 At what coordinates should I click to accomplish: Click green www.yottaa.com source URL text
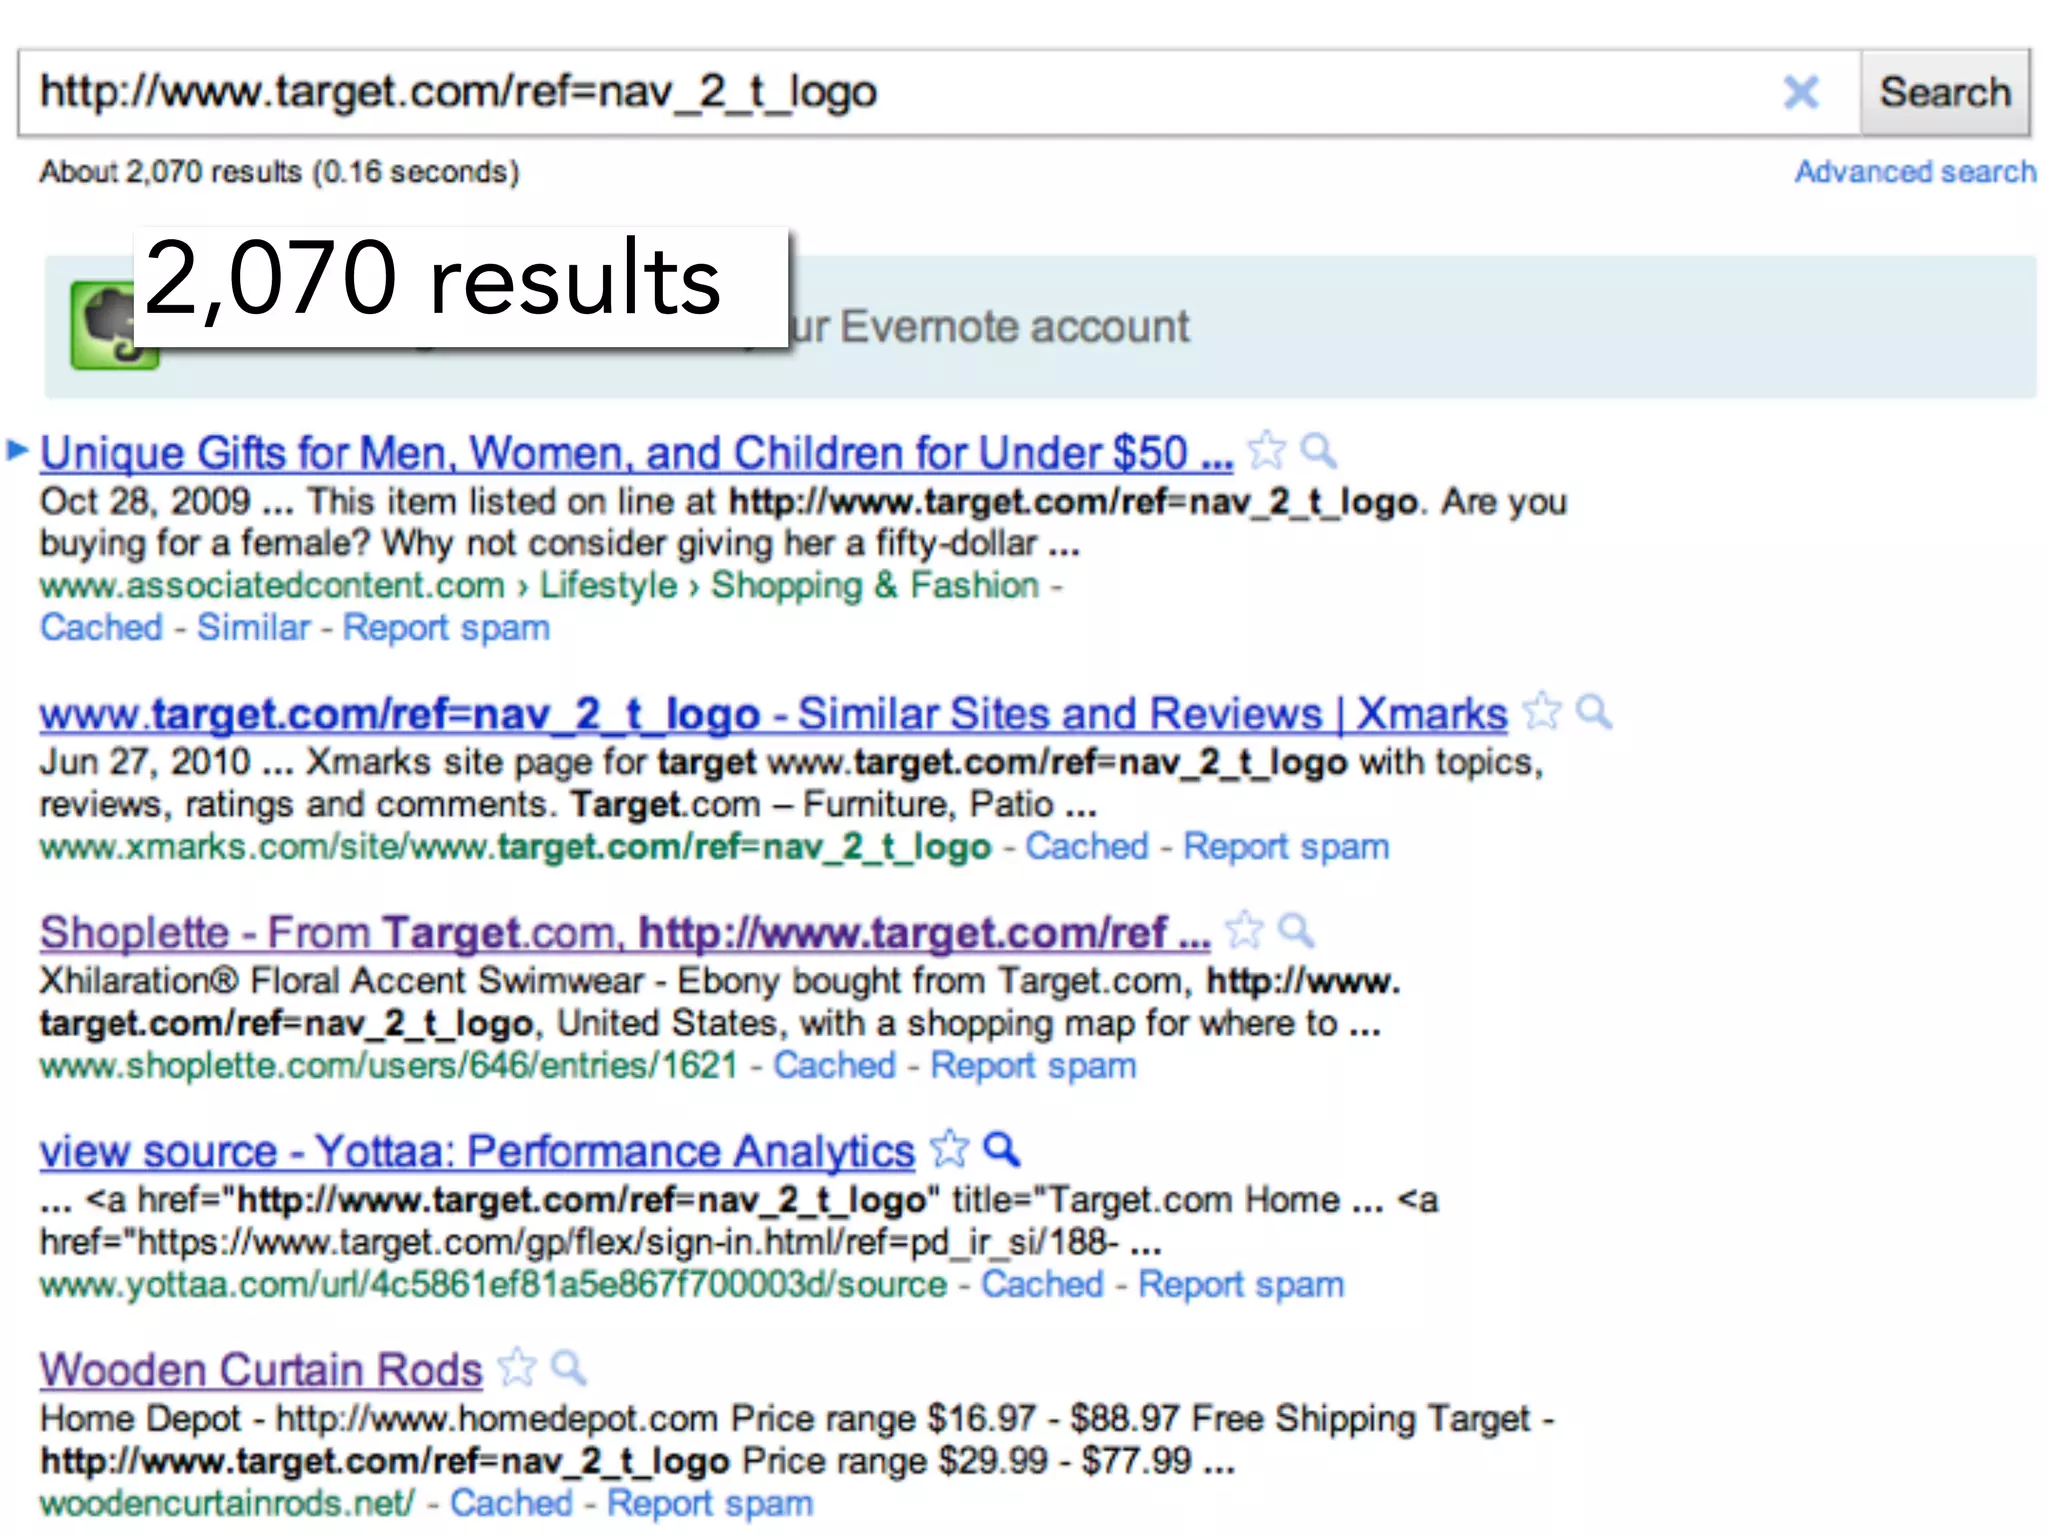[493, 1285]
